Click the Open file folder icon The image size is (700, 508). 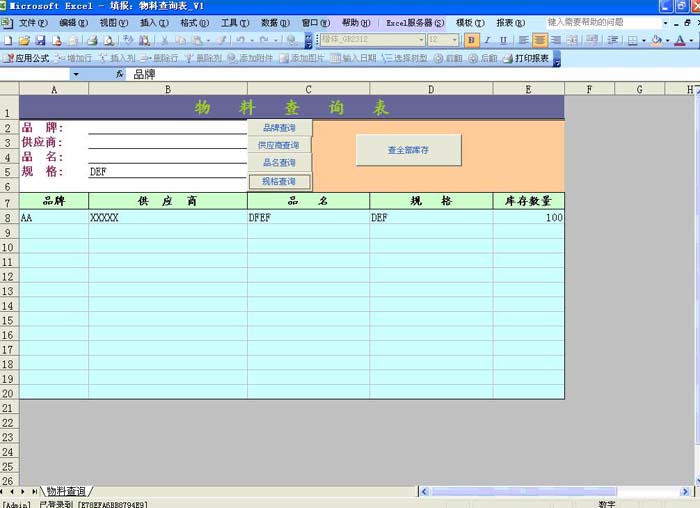(x=24, y=40)
